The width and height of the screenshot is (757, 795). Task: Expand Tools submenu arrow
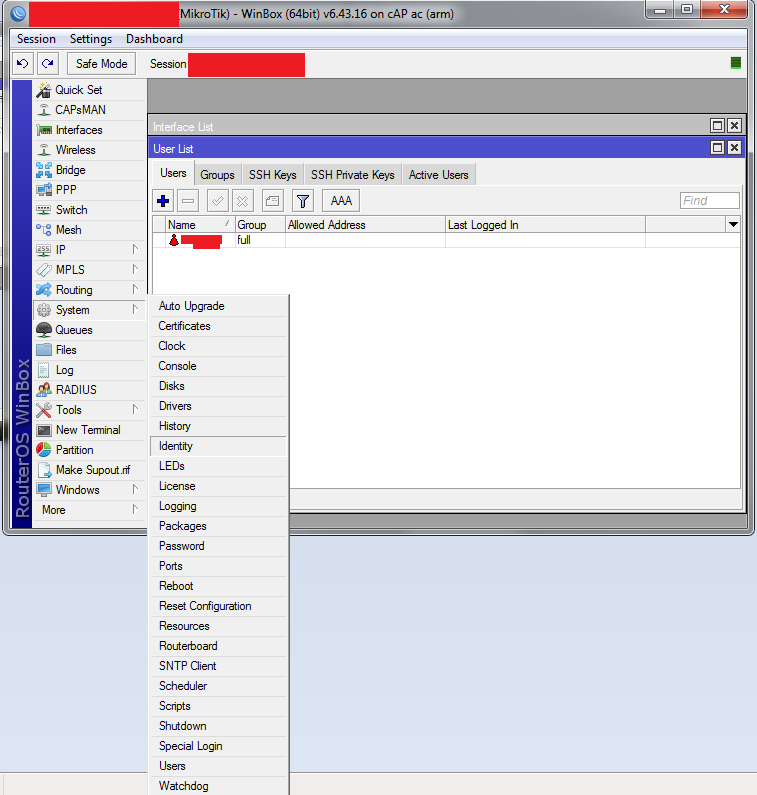[x=135, y=409]
